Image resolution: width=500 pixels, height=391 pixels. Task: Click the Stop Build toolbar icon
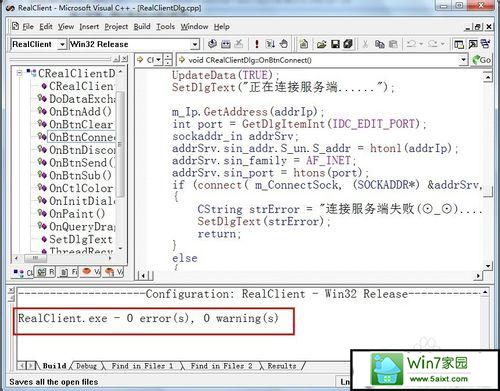click(239, 44)
